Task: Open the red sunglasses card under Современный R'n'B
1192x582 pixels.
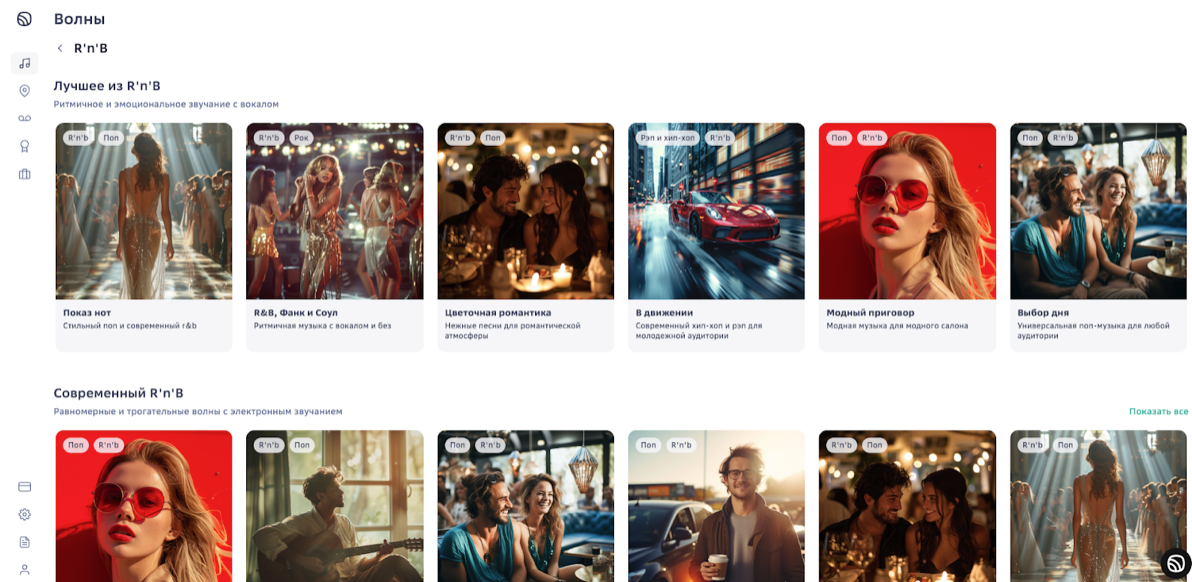Action: [x=144, y=507]
